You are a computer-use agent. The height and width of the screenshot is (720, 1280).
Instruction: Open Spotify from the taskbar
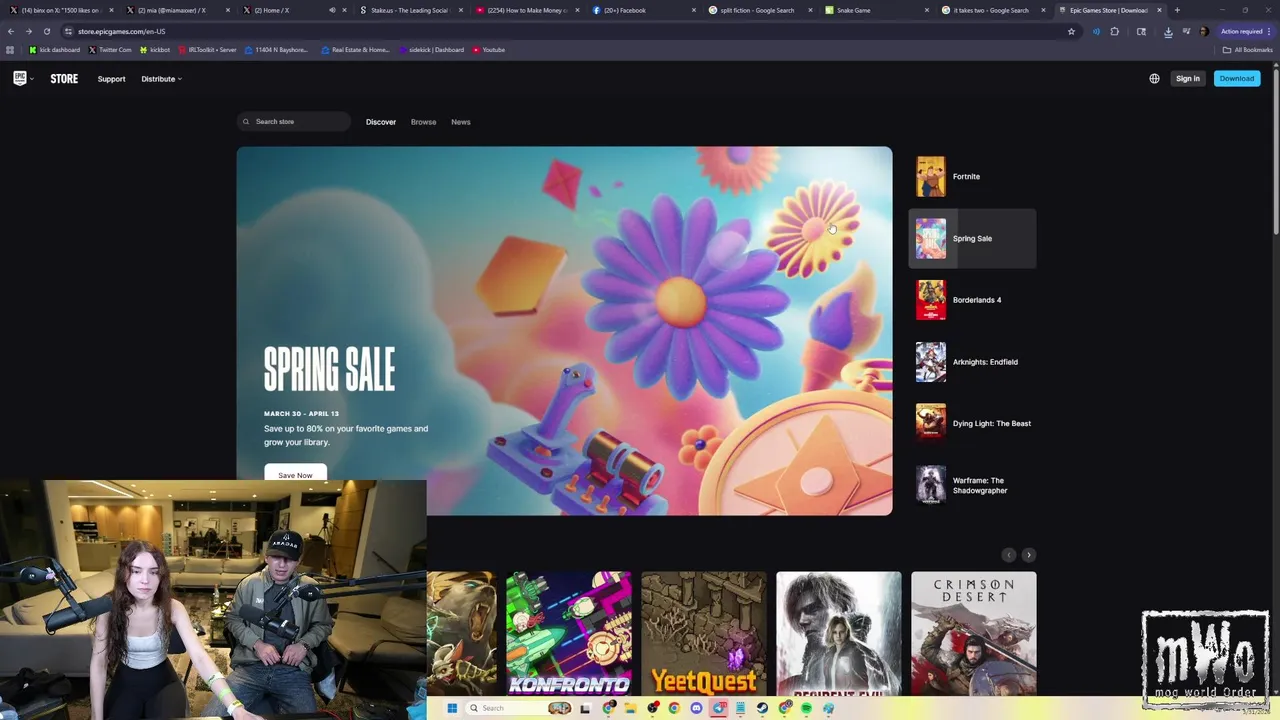pyautogui.click(x=806, y=708)
